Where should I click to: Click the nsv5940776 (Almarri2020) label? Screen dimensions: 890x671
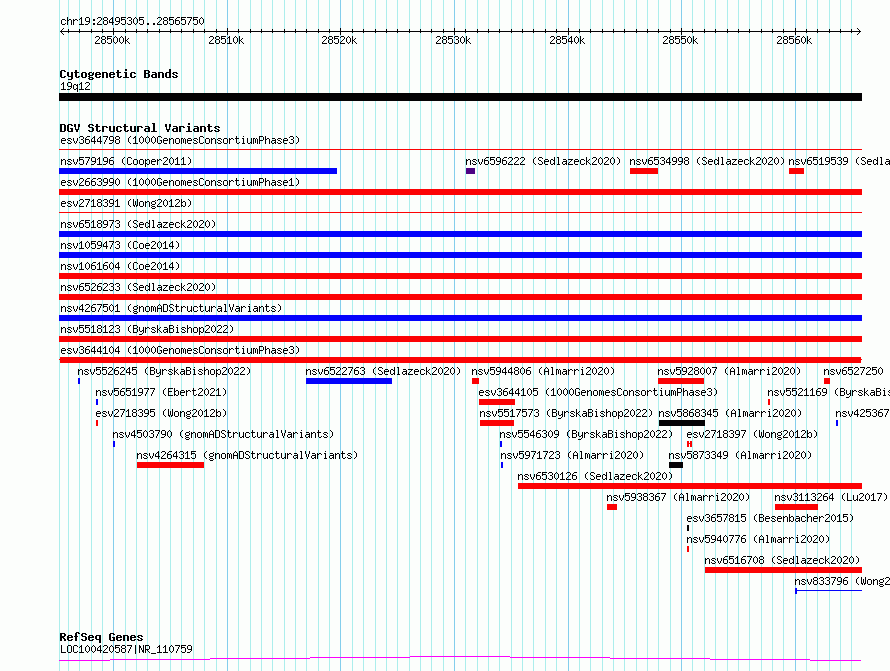tap(758, 539)
